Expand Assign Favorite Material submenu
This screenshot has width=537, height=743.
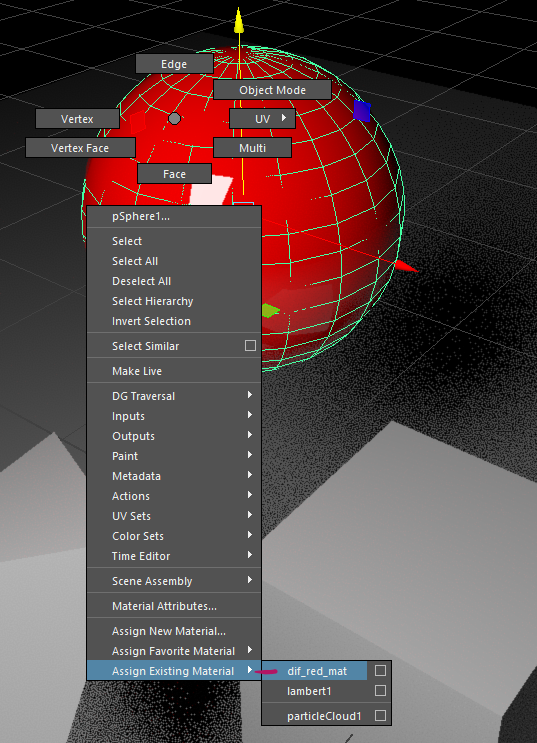click(x=174, y=651)
